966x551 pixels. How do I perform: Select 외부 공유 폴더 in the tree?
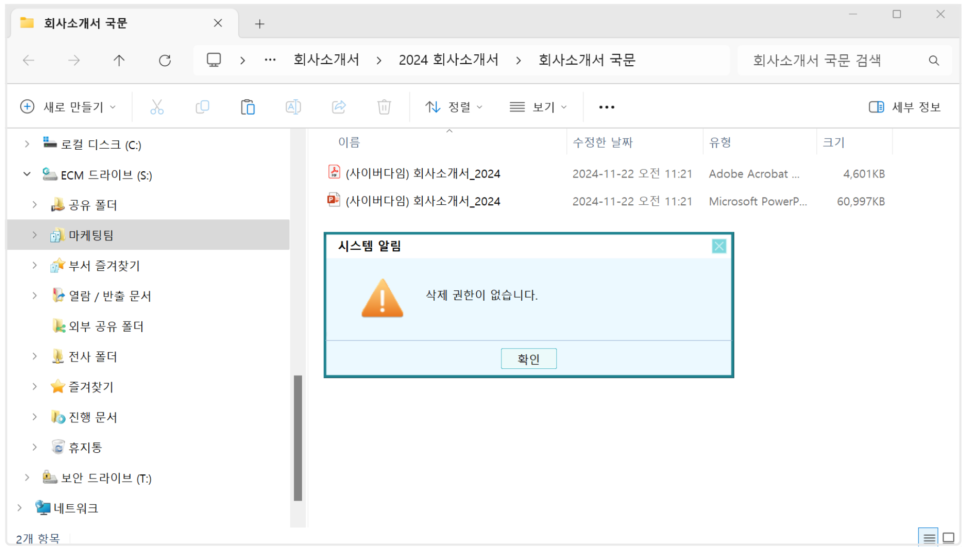[97, 326]
